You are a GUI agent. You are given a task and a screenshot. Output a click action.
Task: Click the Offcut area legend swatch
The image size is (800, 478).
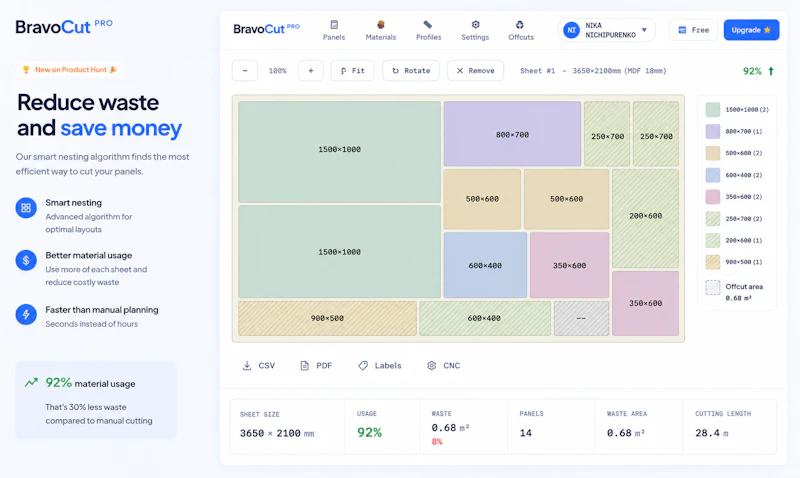point(712,287)
